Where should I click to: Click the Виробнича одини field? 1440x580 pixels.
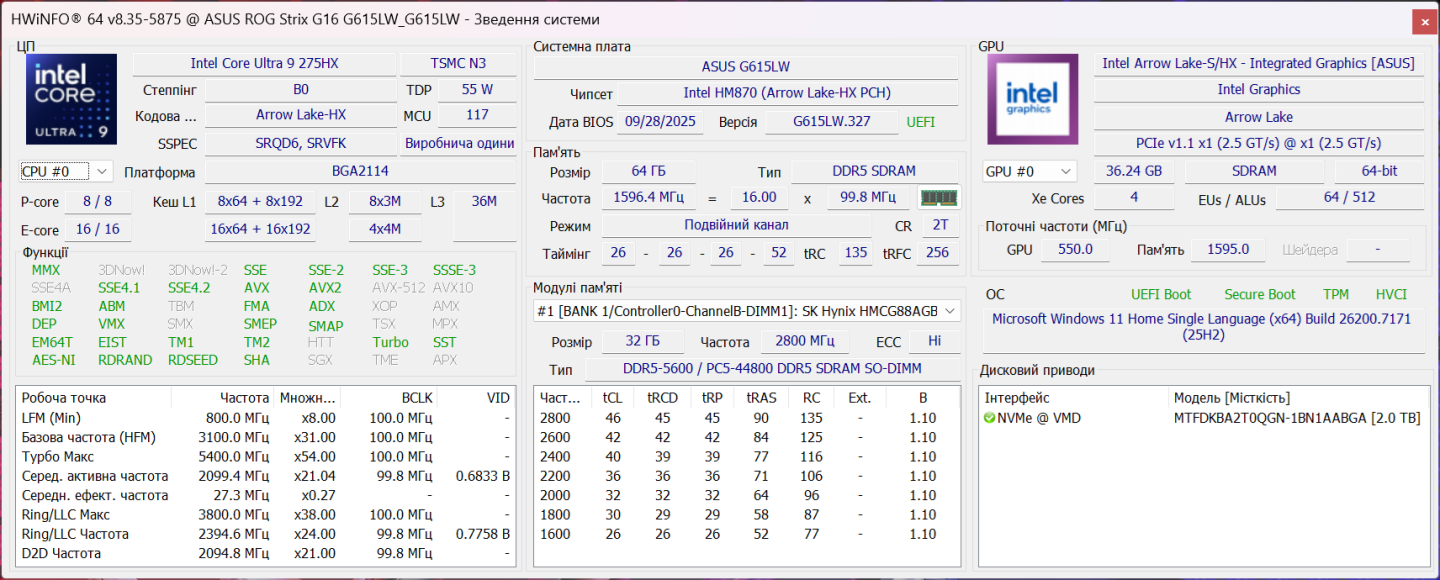(x=459, y=143)
